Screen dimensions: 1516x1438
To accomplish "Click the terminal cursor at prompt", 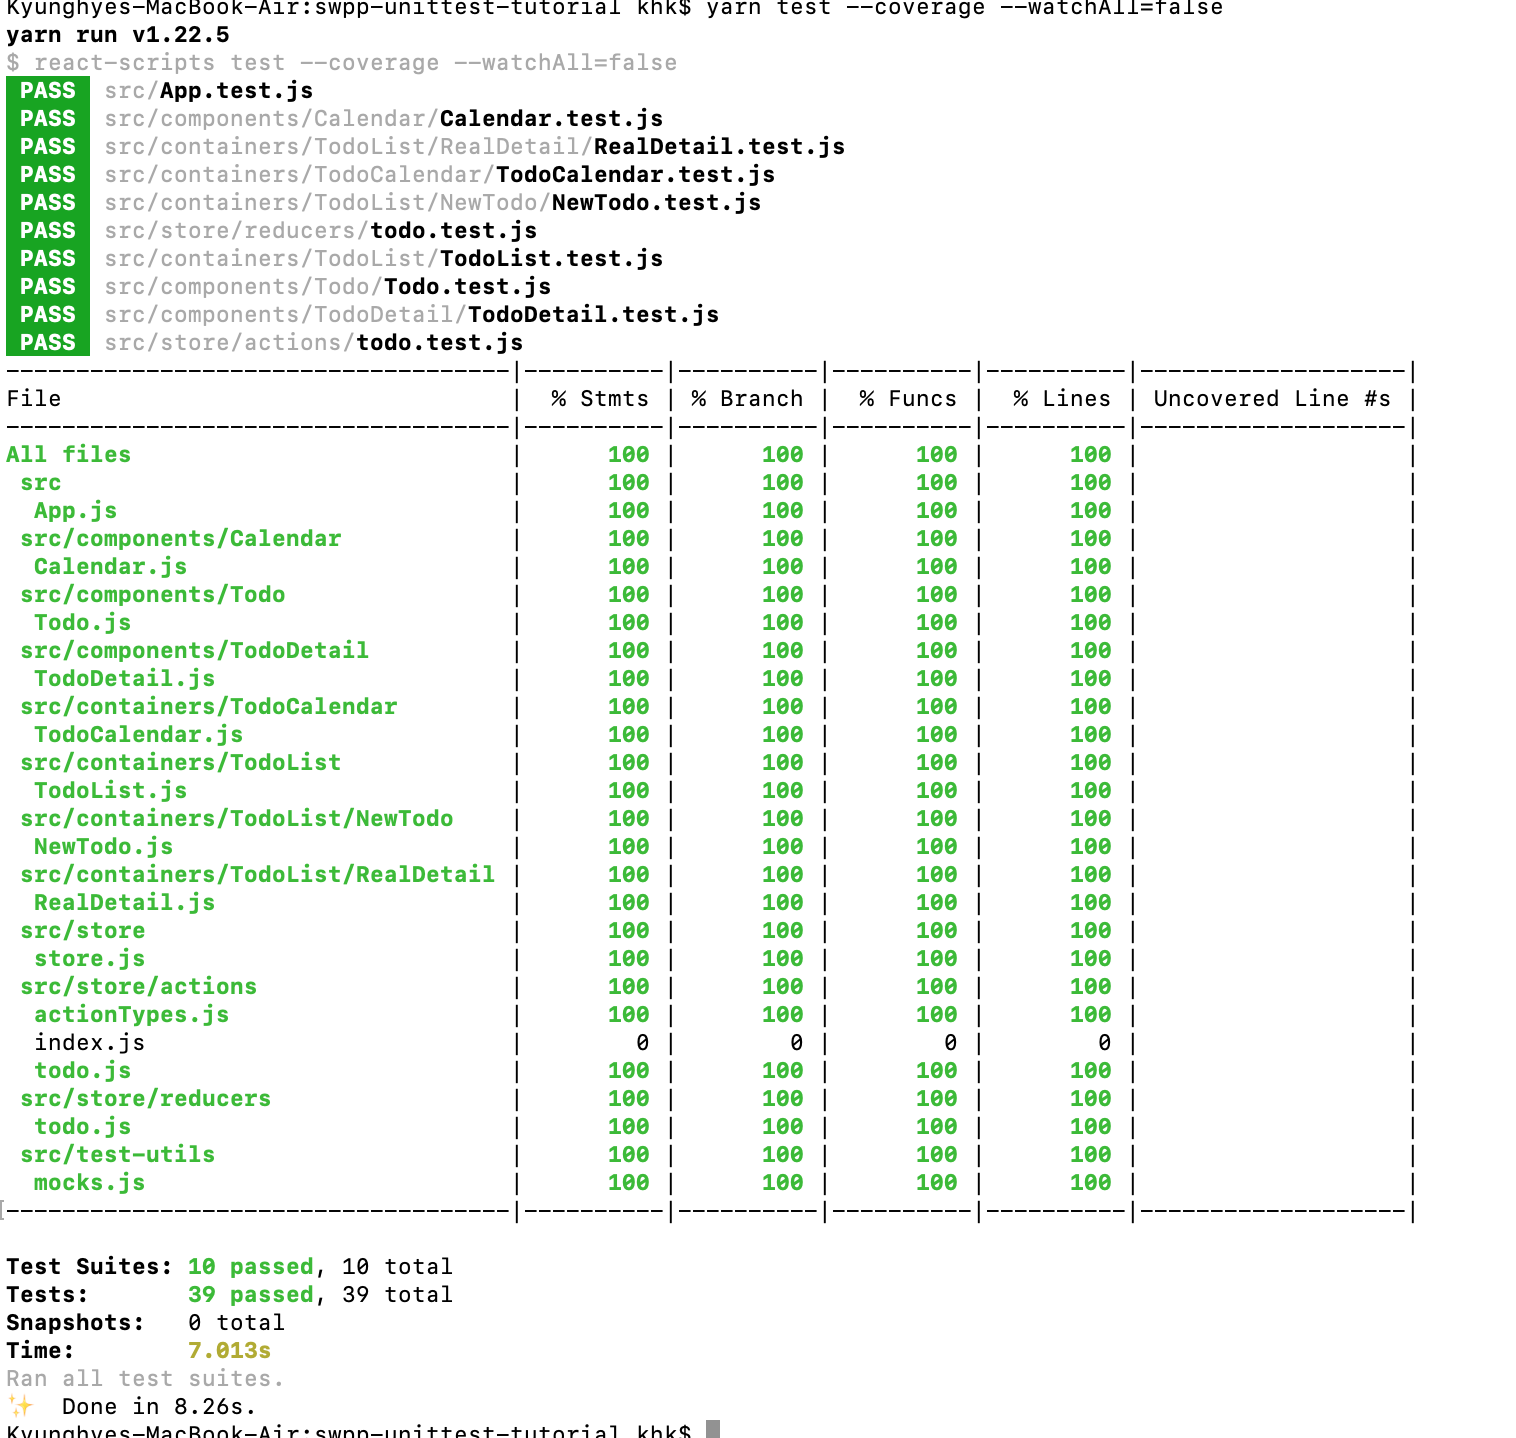I will tap(713, 1429).
